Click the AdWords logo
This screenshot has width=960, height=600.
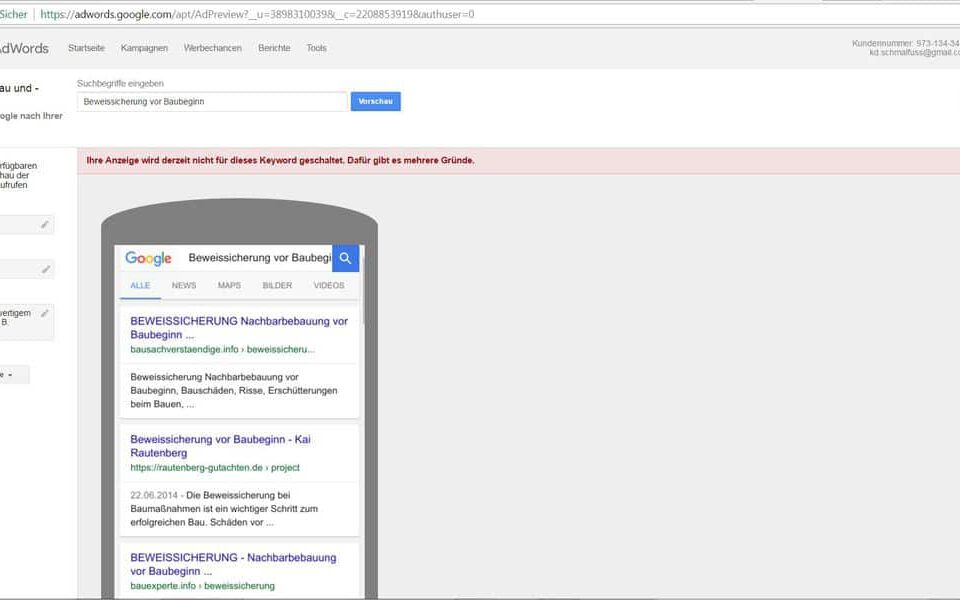[x=24, y=48]
